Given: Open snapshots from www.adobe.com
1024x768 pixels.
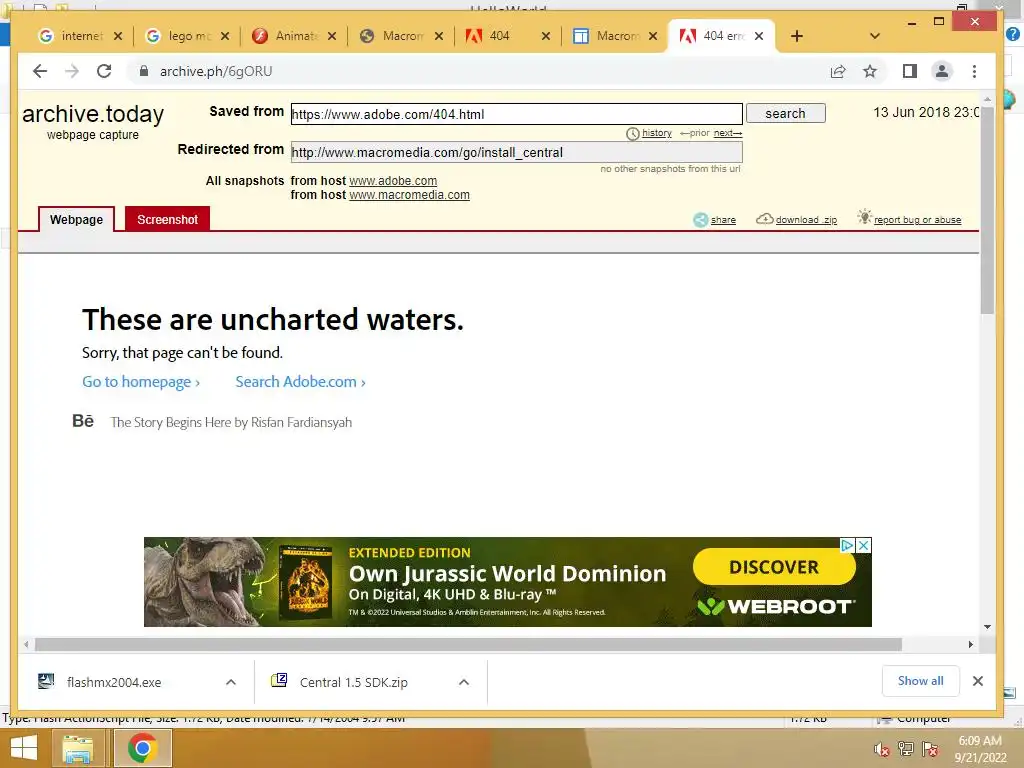Looking at the screenshot, I should click(392, 181).
